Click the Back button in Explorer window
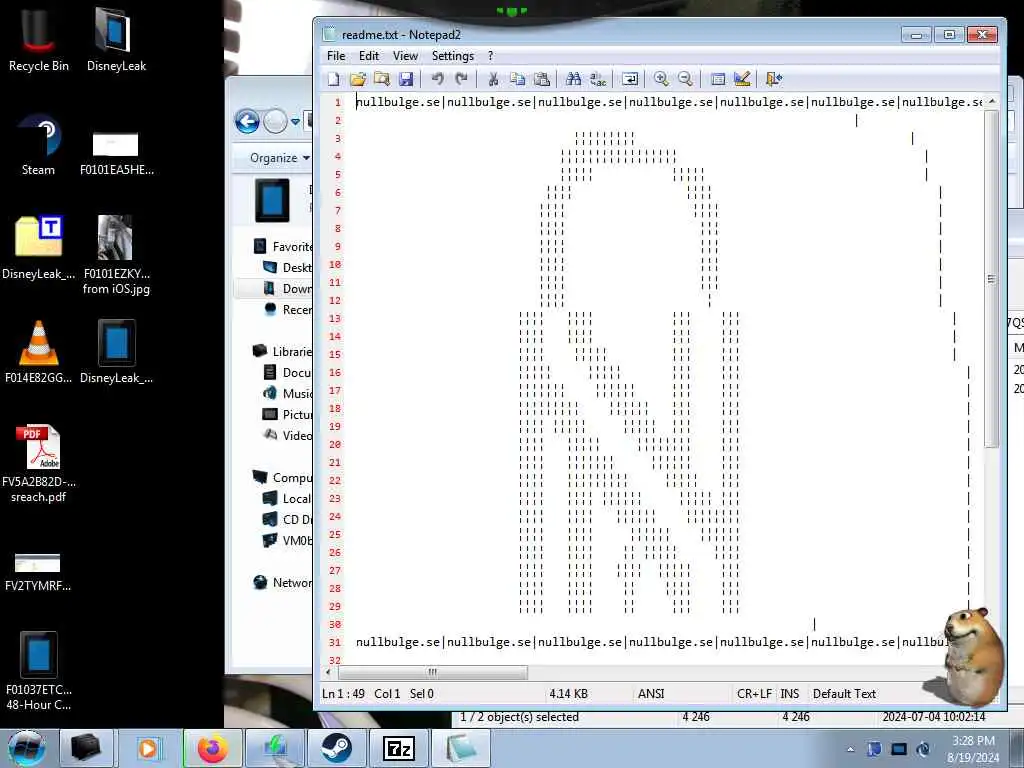 (x=248, y=121)
